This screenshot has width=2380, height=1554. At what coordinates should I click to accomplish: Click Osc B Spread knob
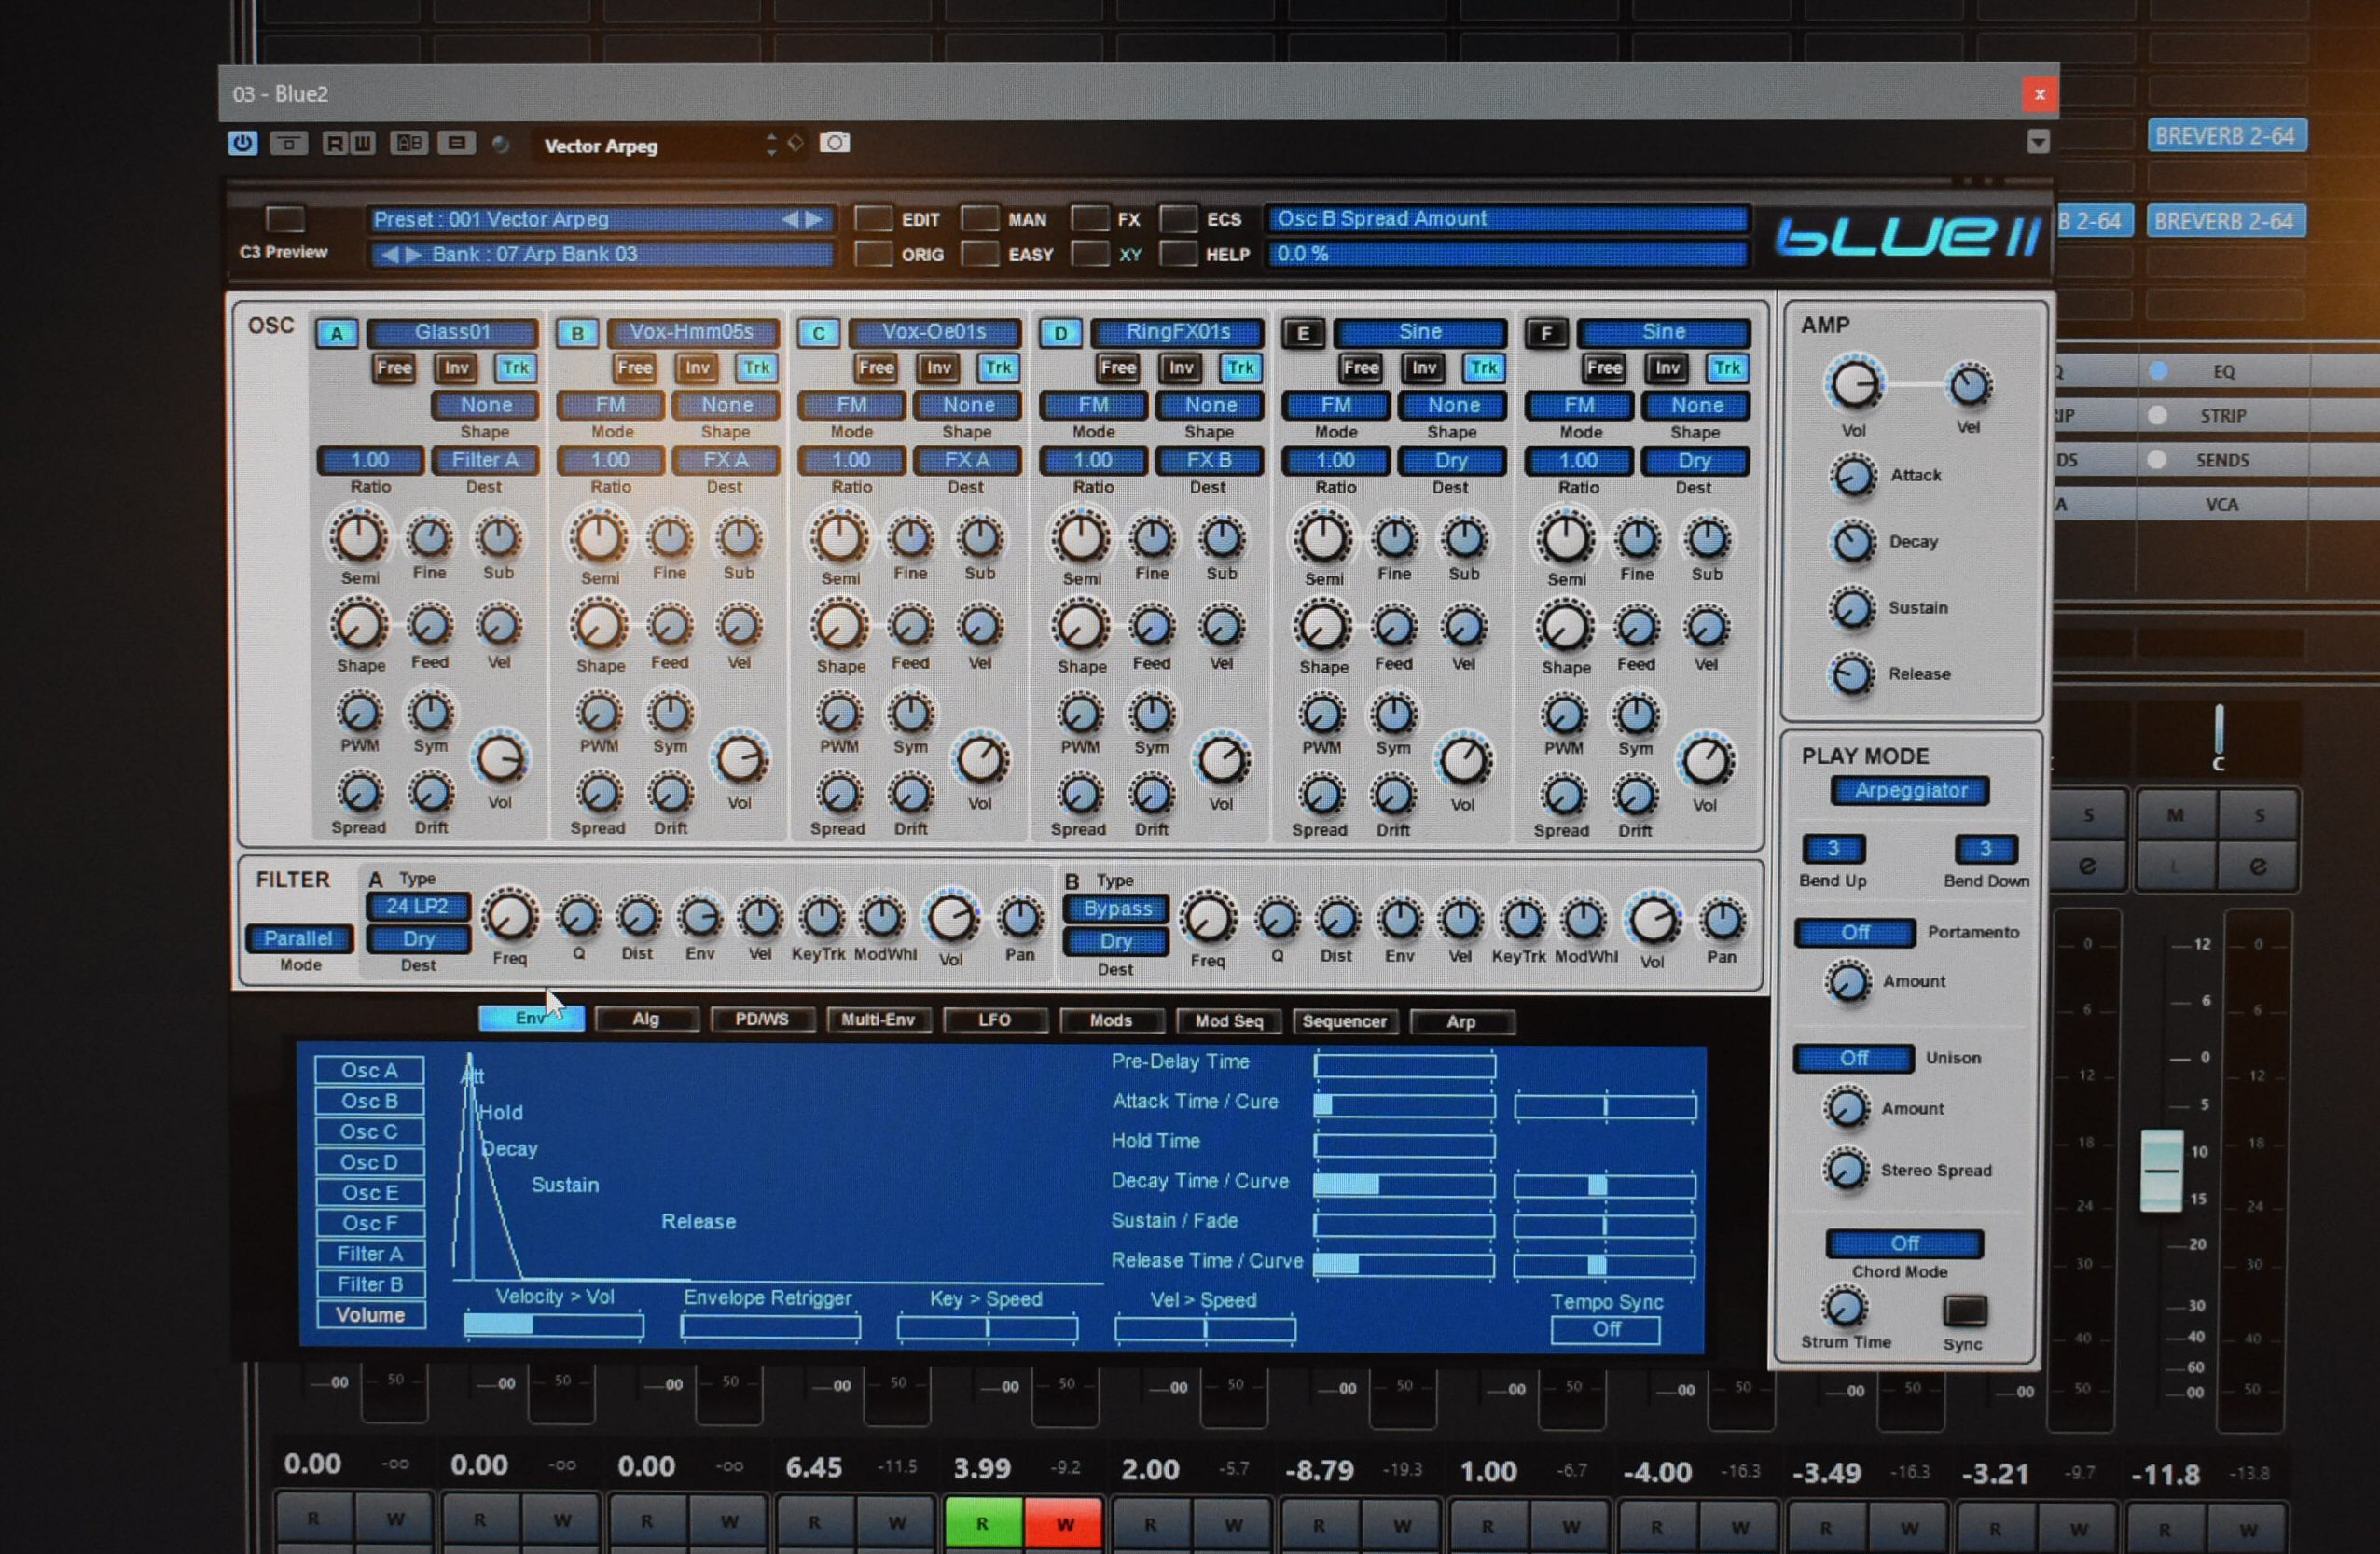pos(598,793)
